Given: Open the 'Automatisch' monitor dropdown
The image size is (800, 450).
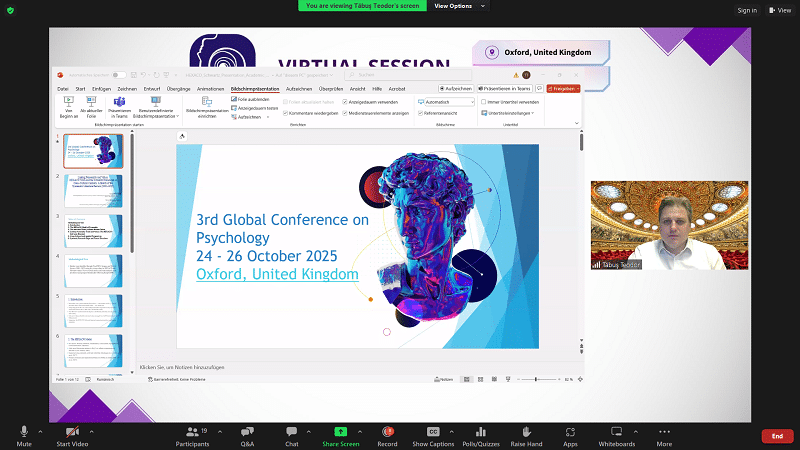Looking at the screenshot, I should (x=448, y=101).
